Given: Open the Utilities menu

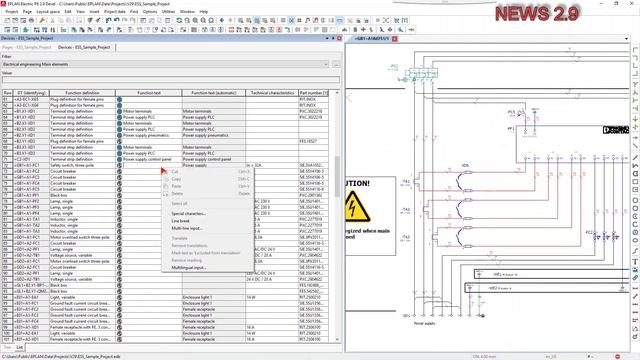Looking at the screenshot, I should [168, 11].
